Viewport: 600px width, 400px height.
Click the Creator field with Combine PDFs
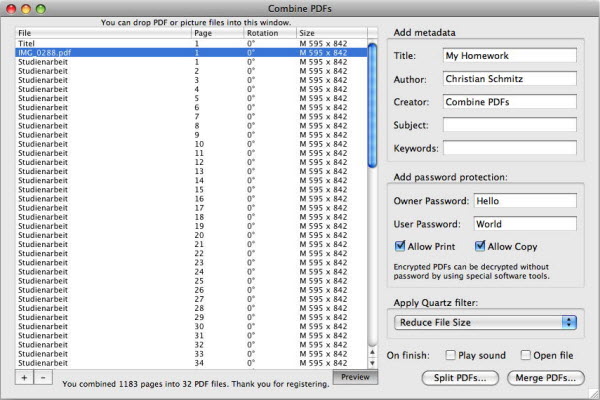[510, 102]
